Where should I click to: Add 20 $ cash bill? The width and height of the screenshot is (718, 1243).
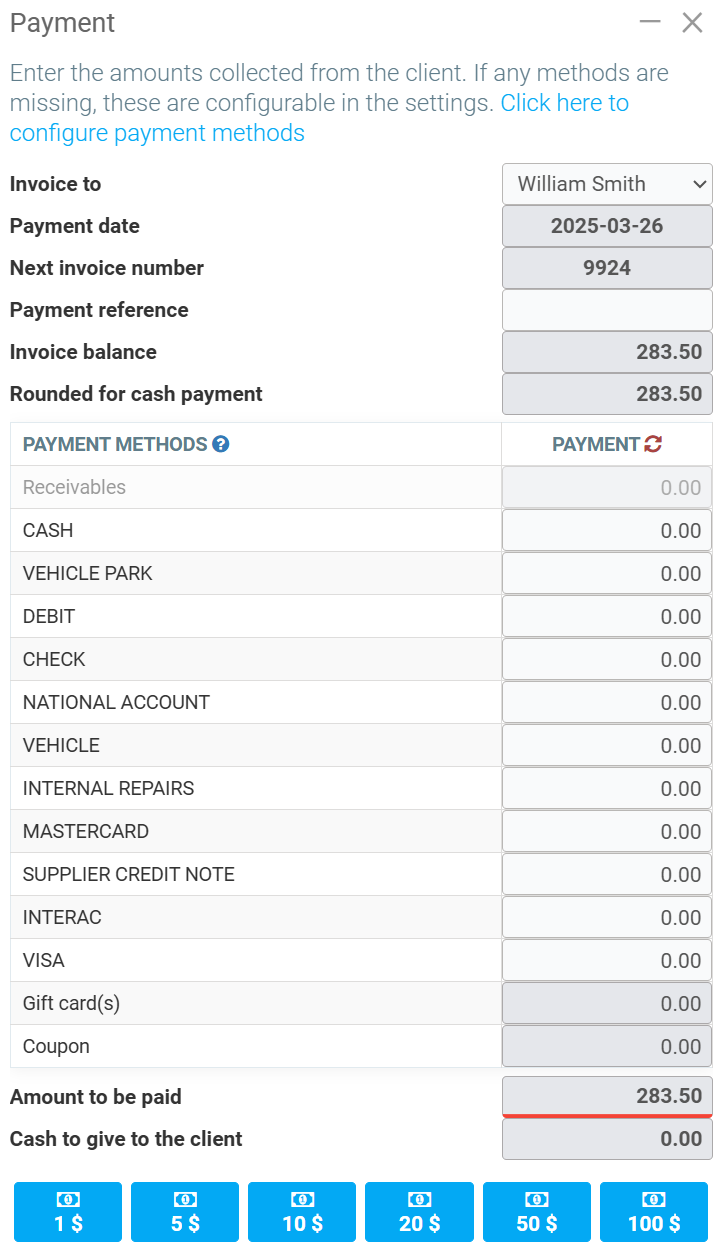tap(419, 1212)
